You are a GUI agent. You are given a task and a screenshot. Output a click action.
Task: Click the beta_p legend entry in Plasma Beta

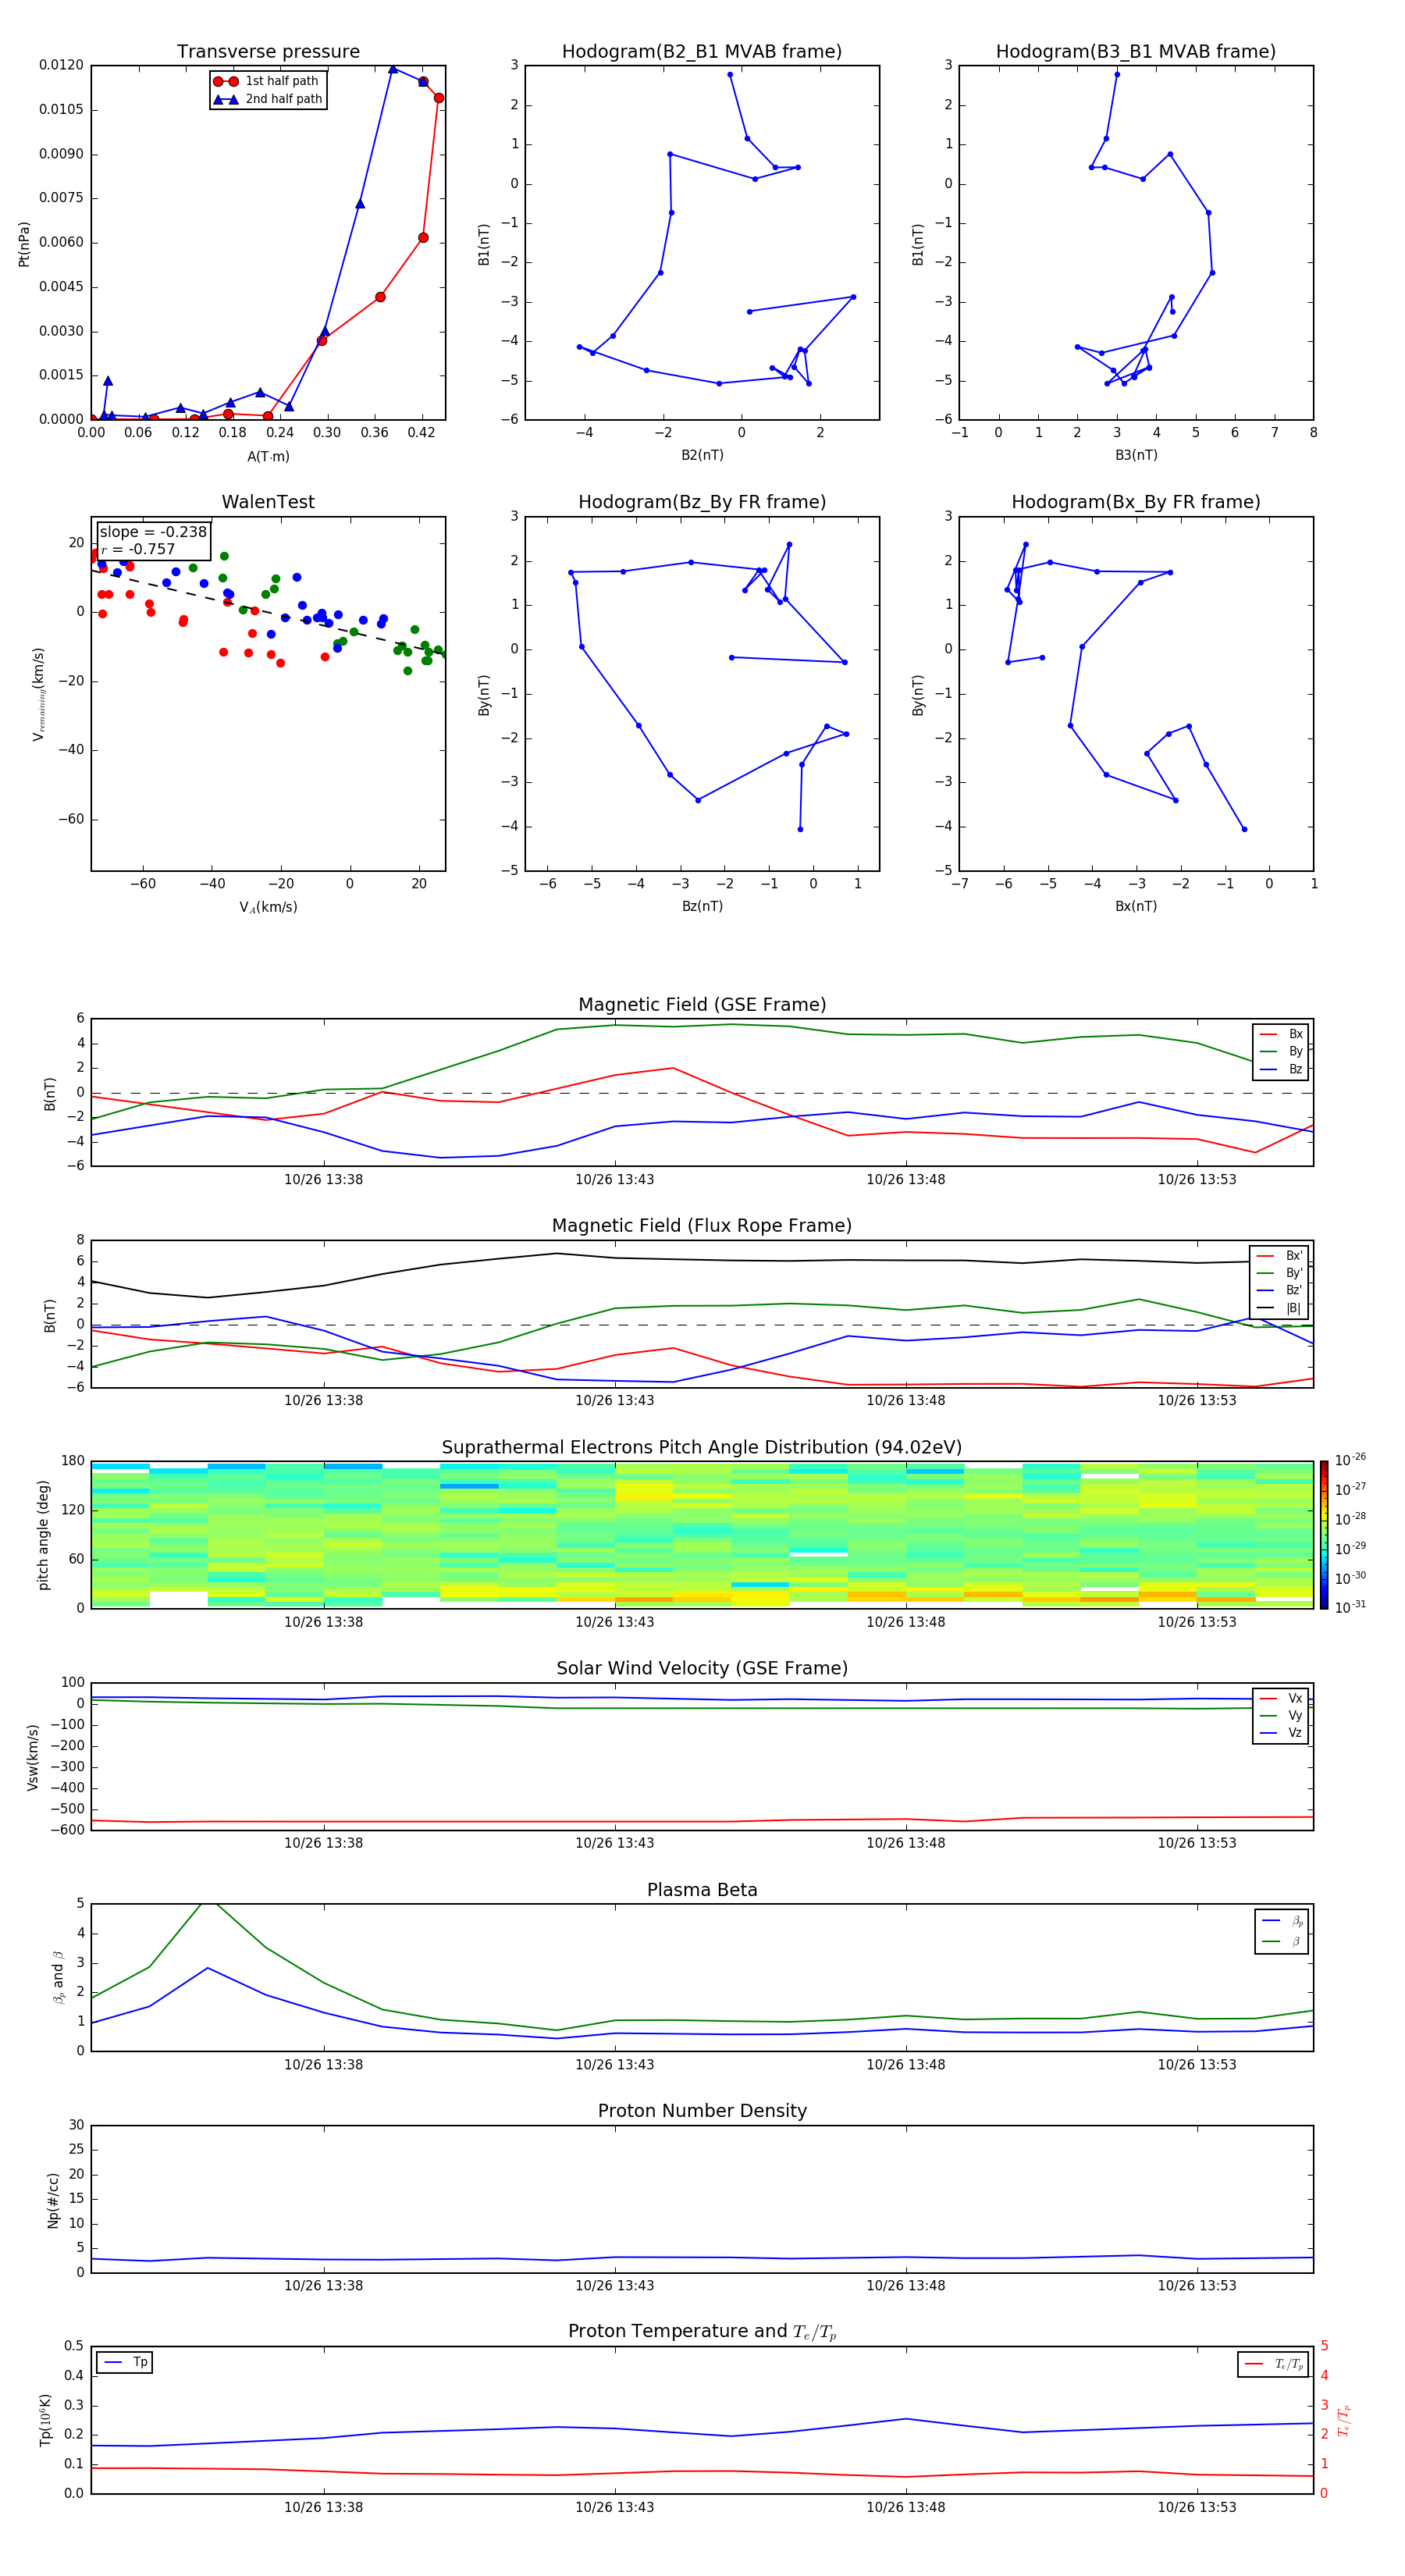[x=1283, y=1920]
